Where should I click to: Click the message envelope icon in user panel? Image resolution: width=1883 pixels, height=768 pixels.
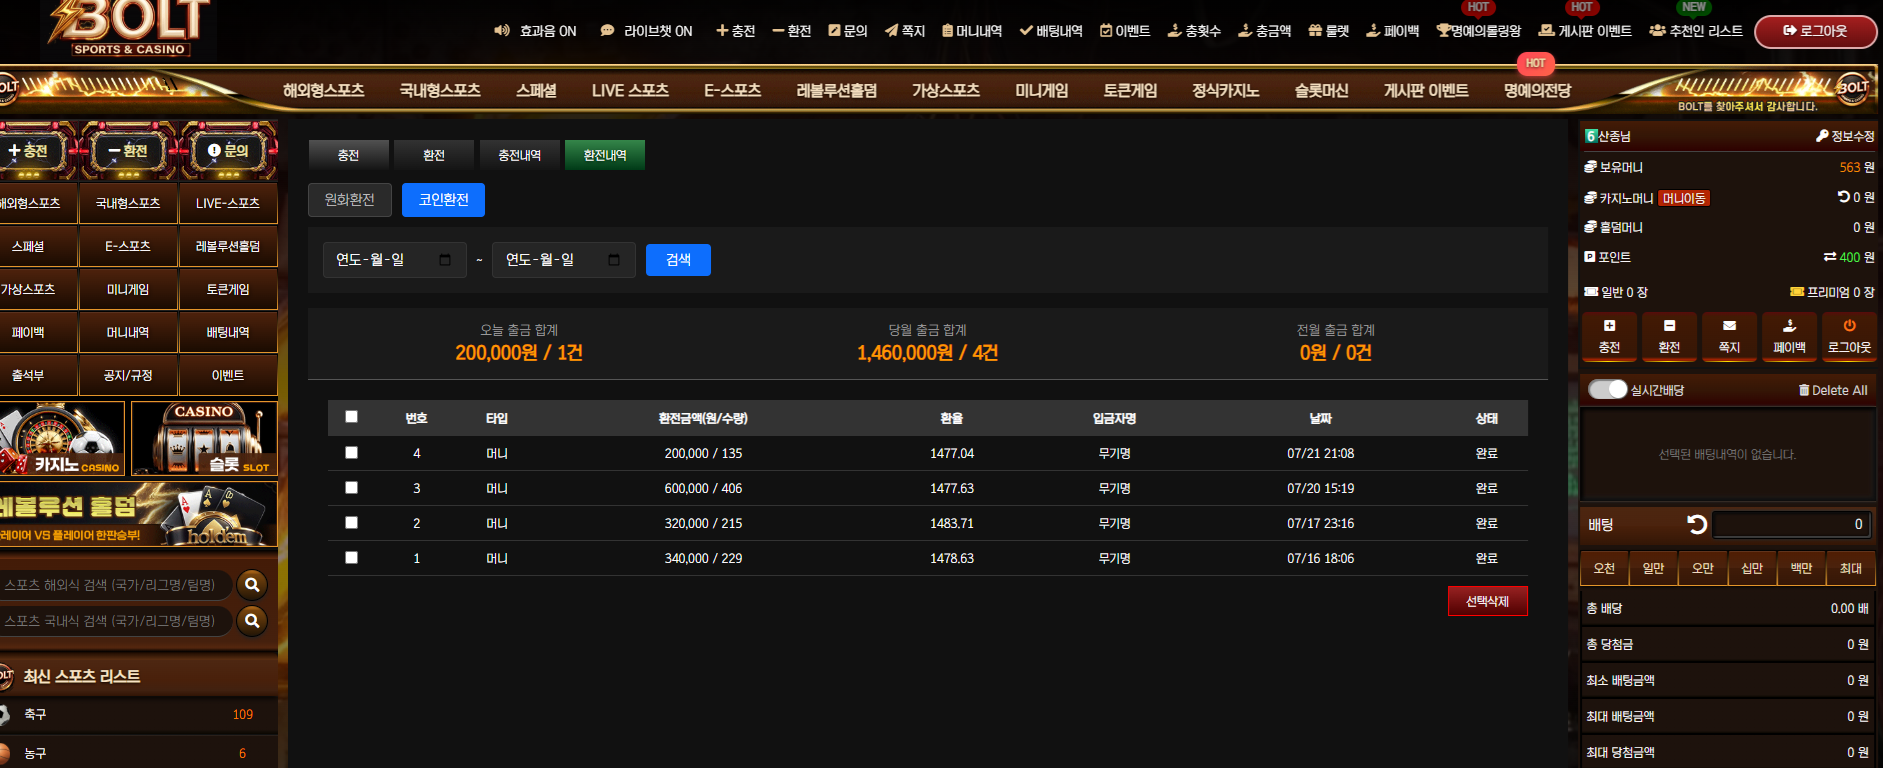(x=1729, y=326)
